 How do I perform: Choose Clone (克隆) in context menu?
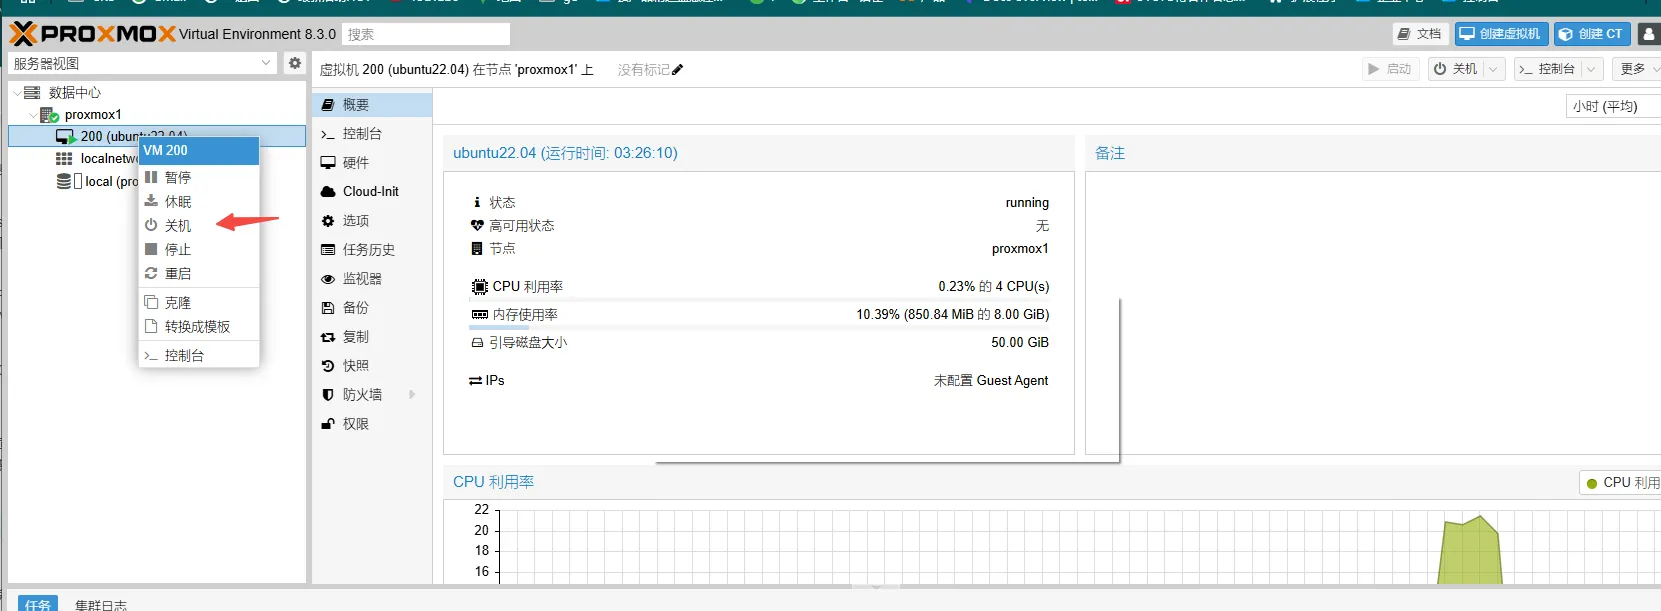198,302
